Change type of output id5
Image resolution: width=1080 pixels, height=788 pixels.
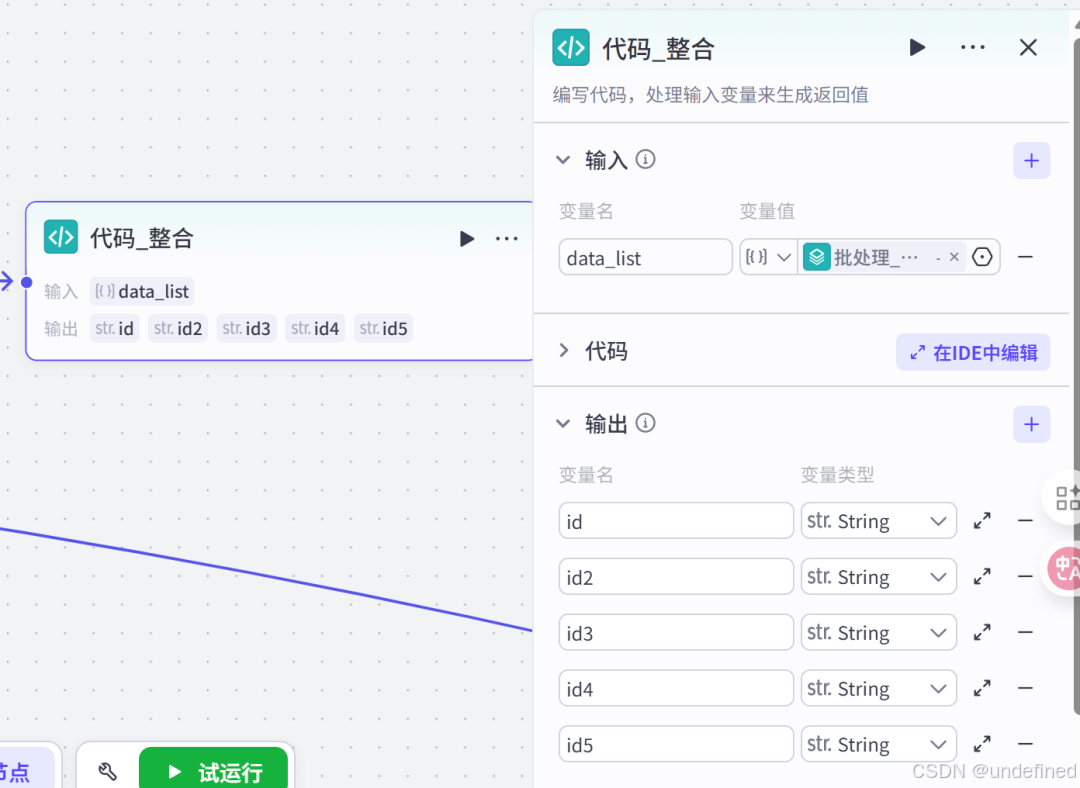pos(878,744)
